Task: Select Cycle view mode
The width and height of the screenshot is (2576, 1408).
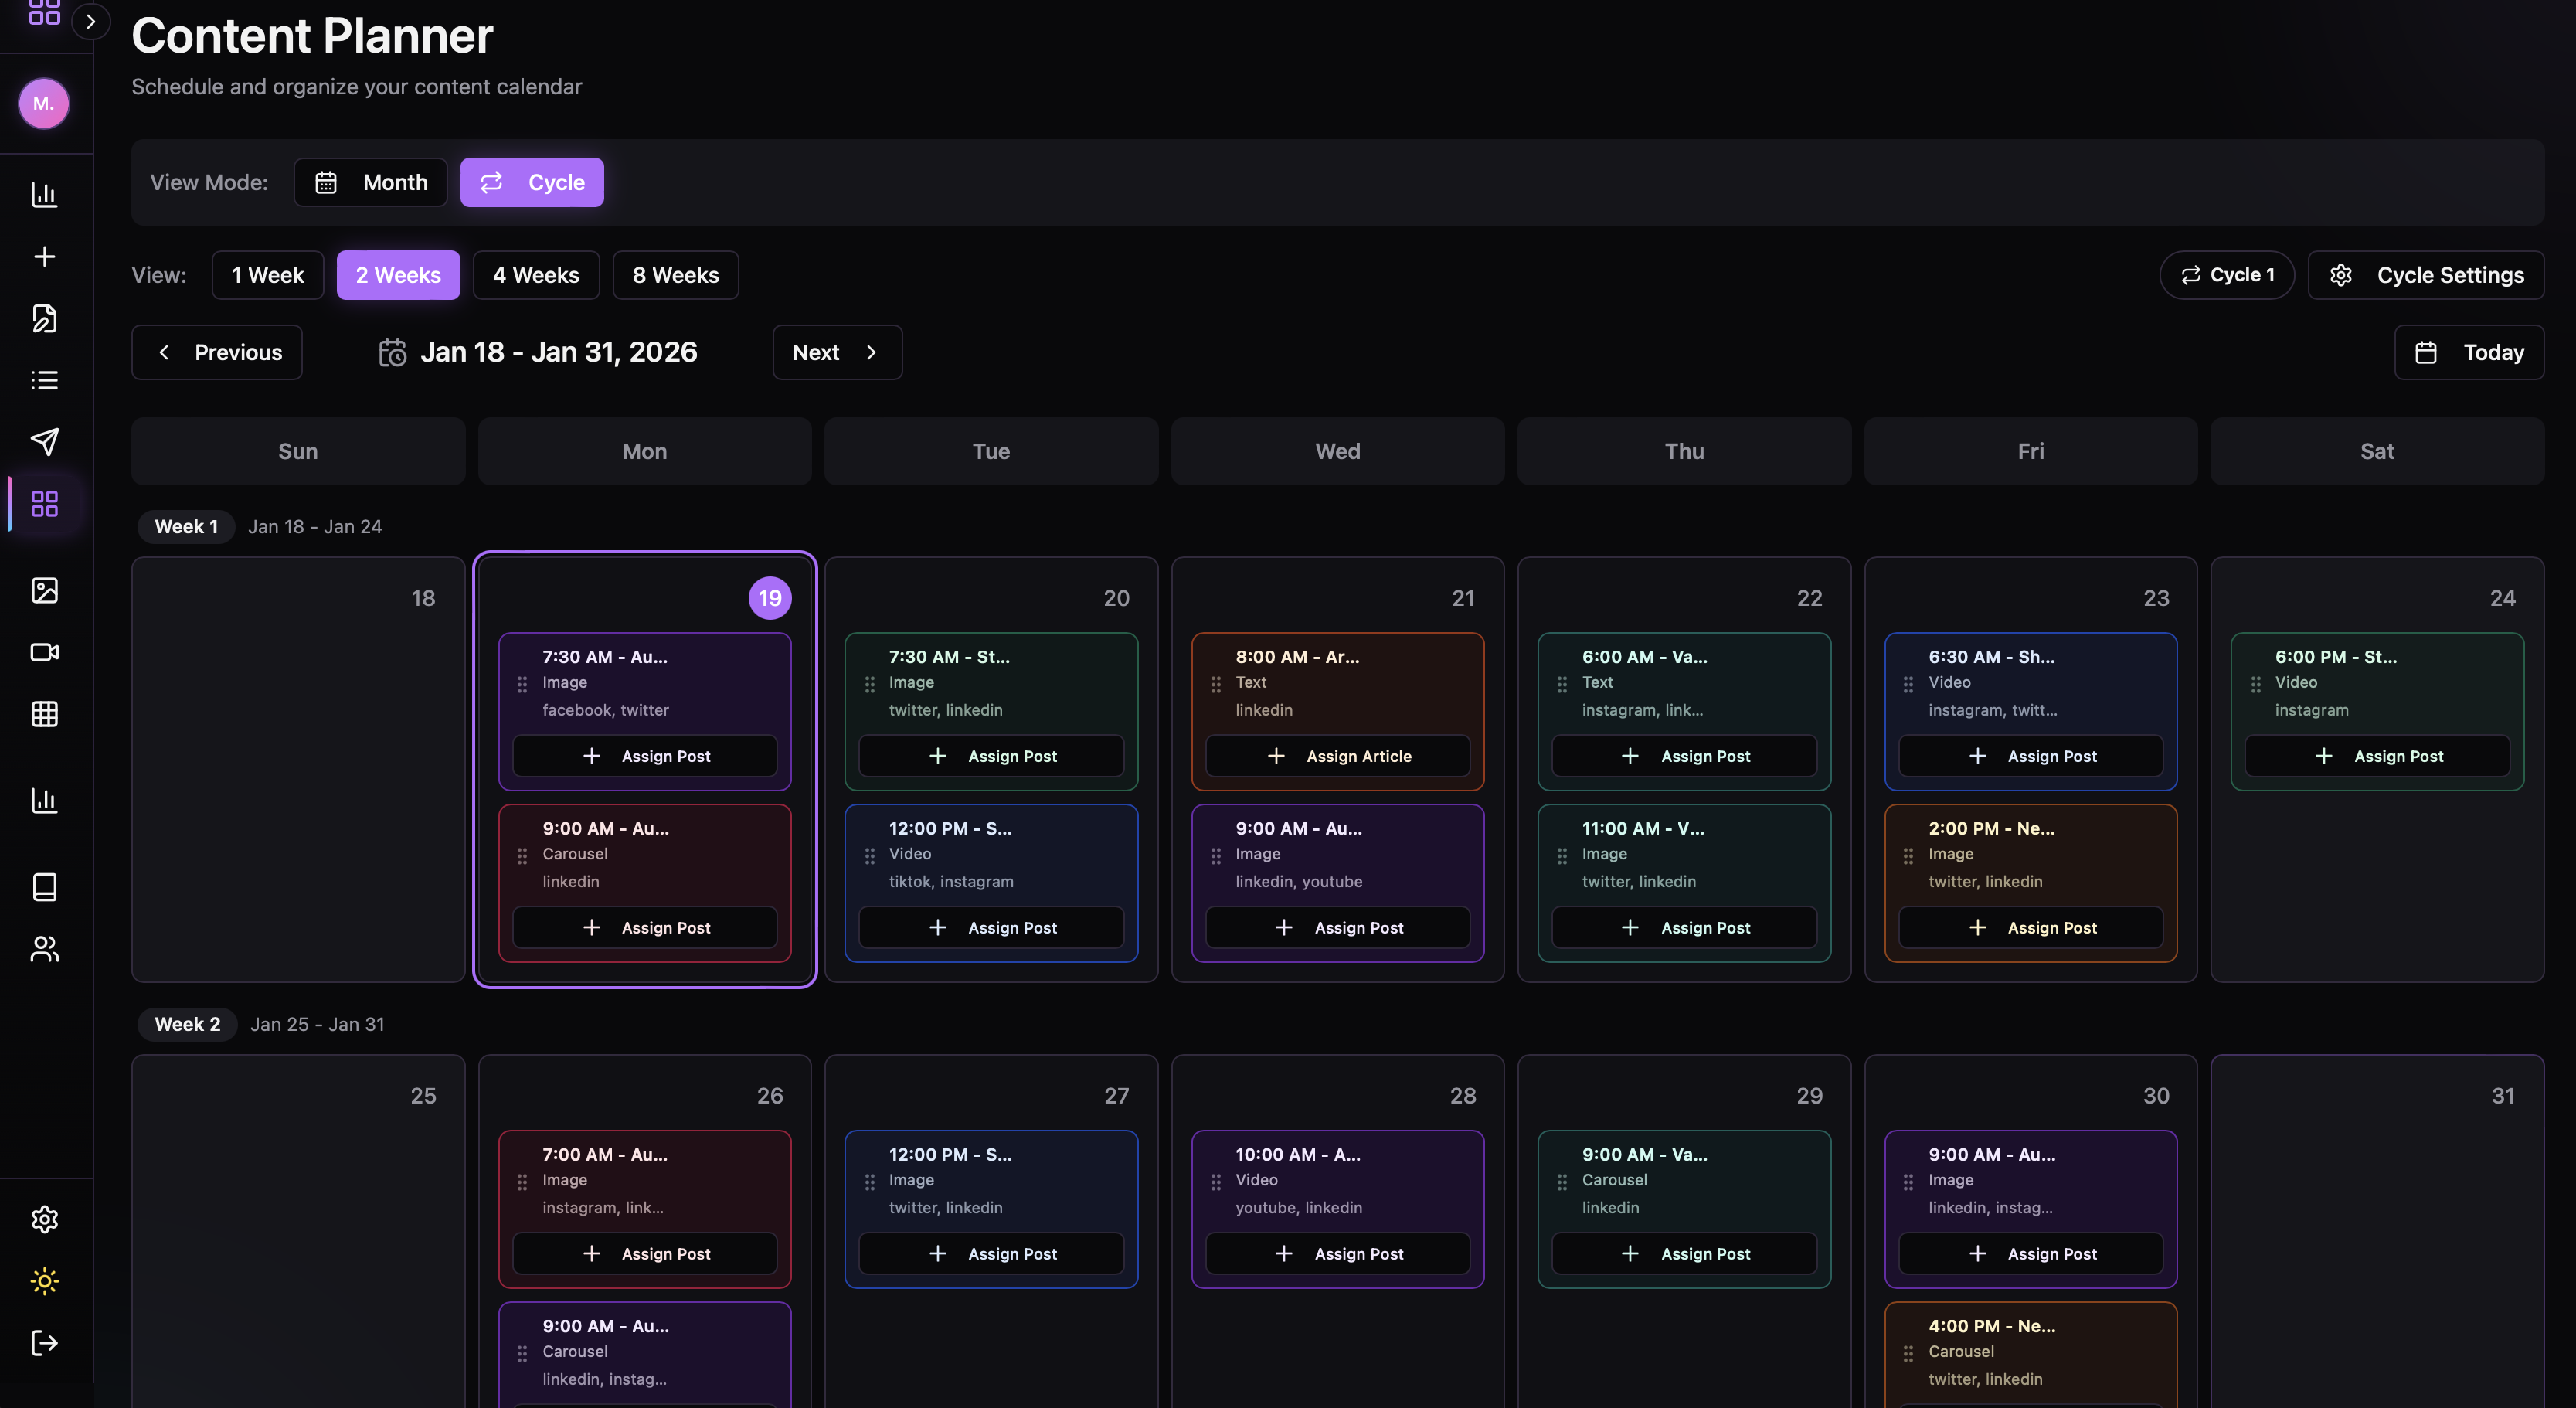Action: point(531,182)
